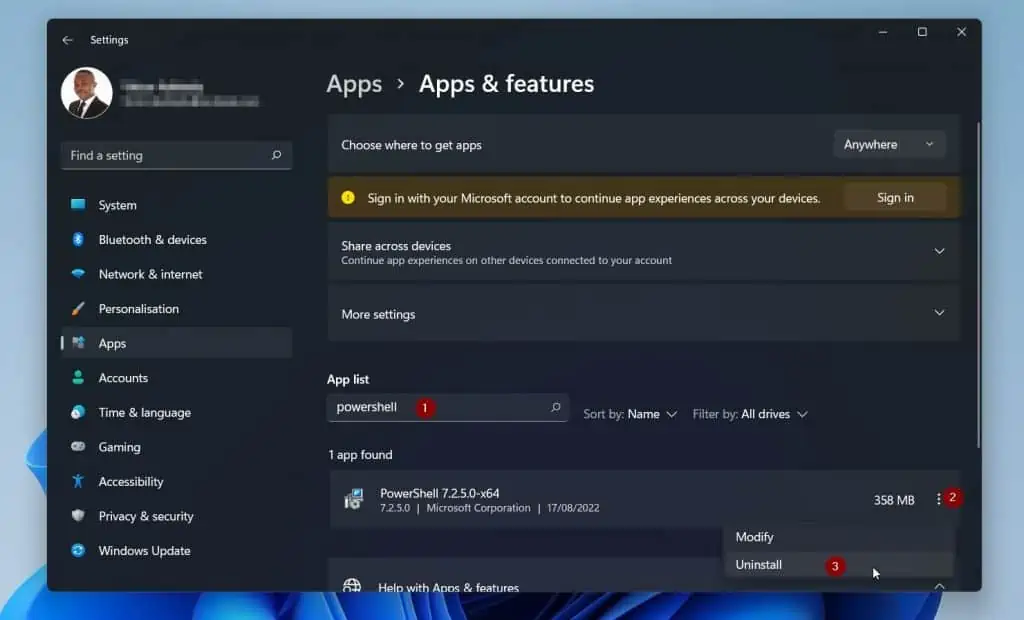Click the Find a setting magnifier icon

[276, 155]
